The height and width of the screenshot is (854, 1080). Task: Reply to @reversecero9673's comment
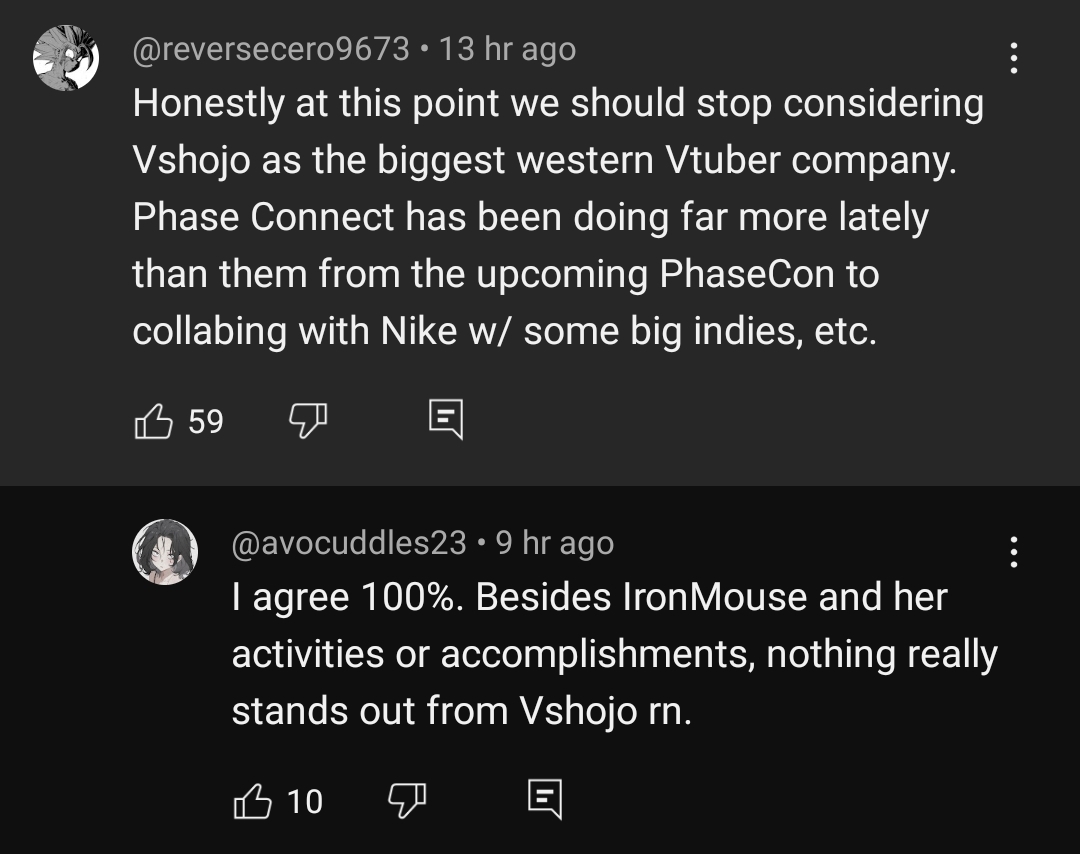(x=445, y=421)
